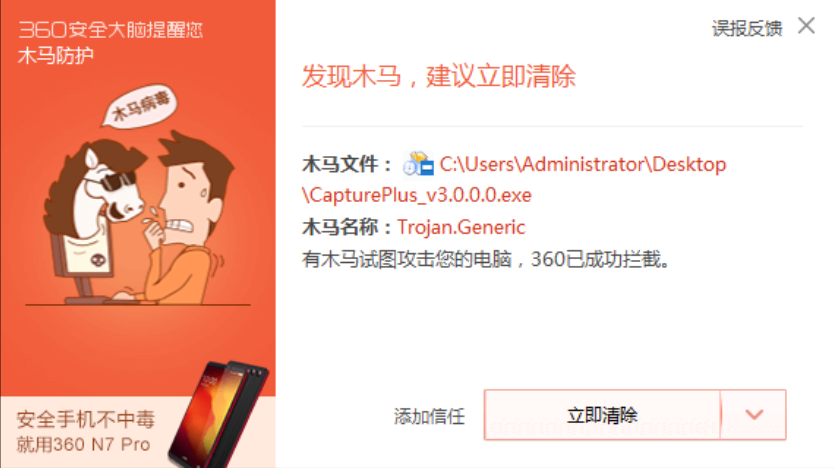Viewport: 834px width, 468px height.
Task: Click the 立即清除 button
Action: tap(602, 415)
